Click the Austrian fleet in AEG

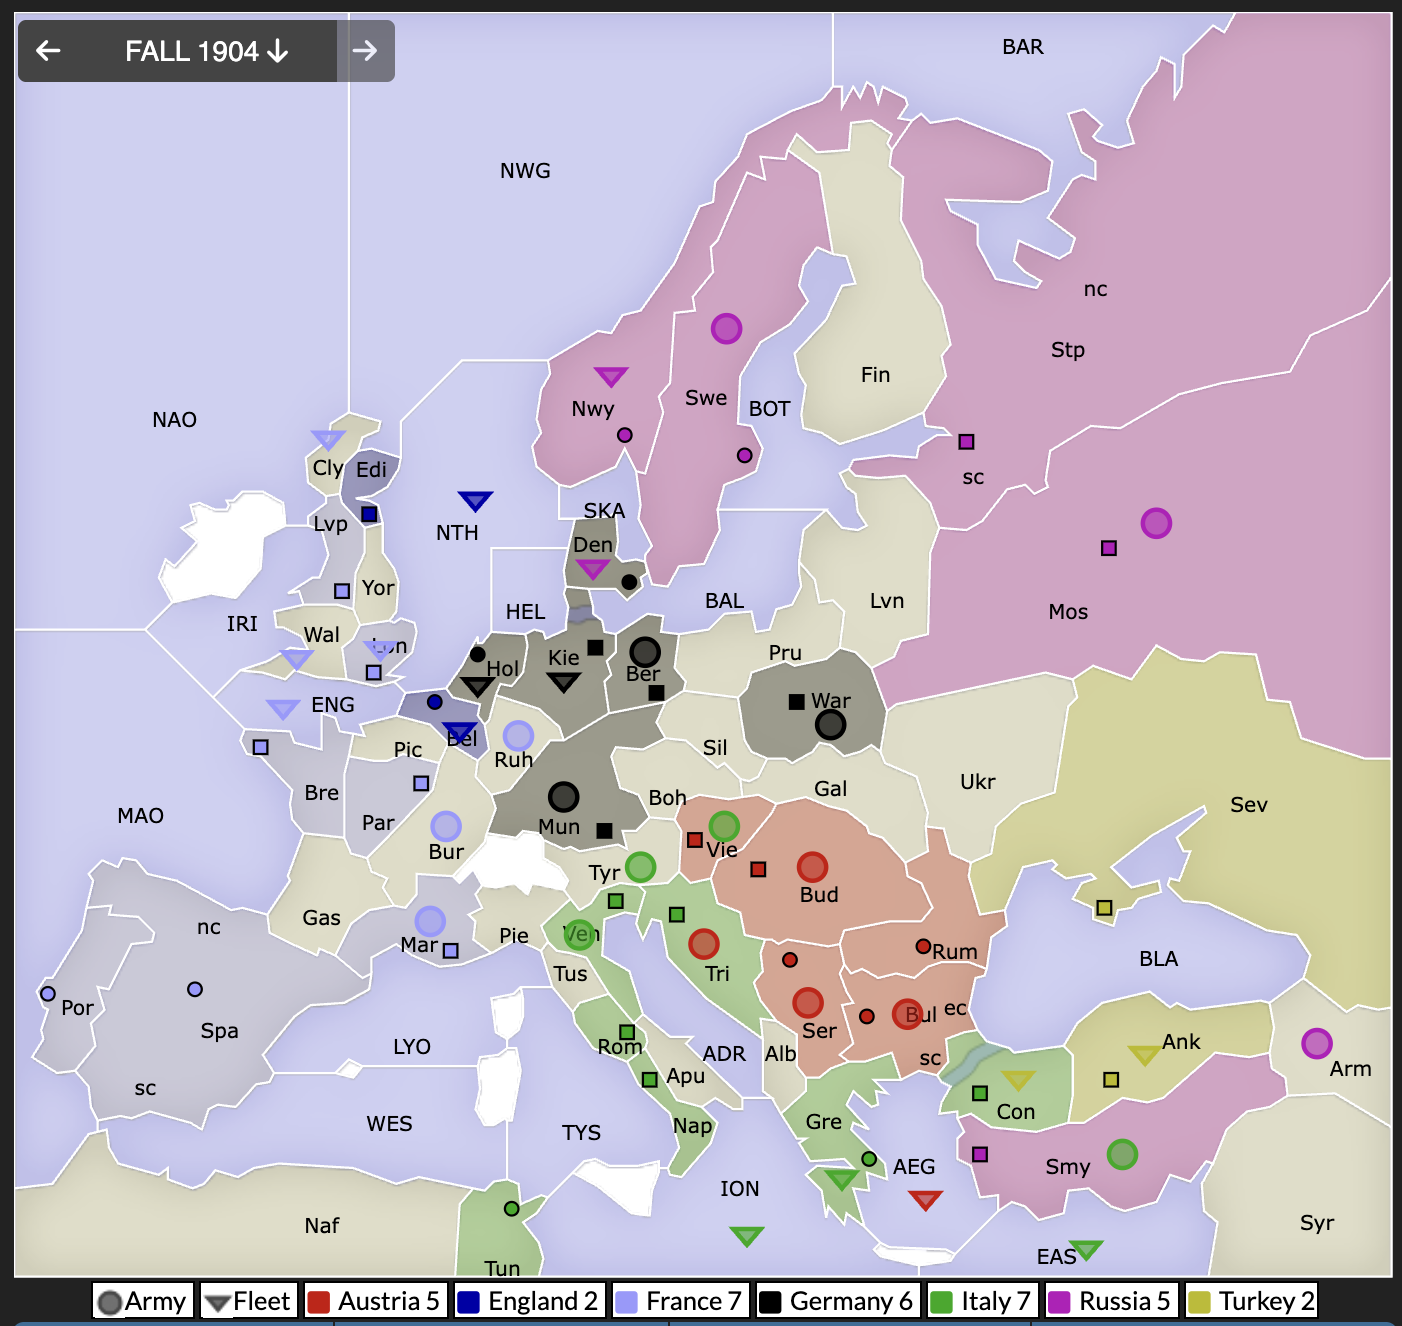click(925, 1199)
